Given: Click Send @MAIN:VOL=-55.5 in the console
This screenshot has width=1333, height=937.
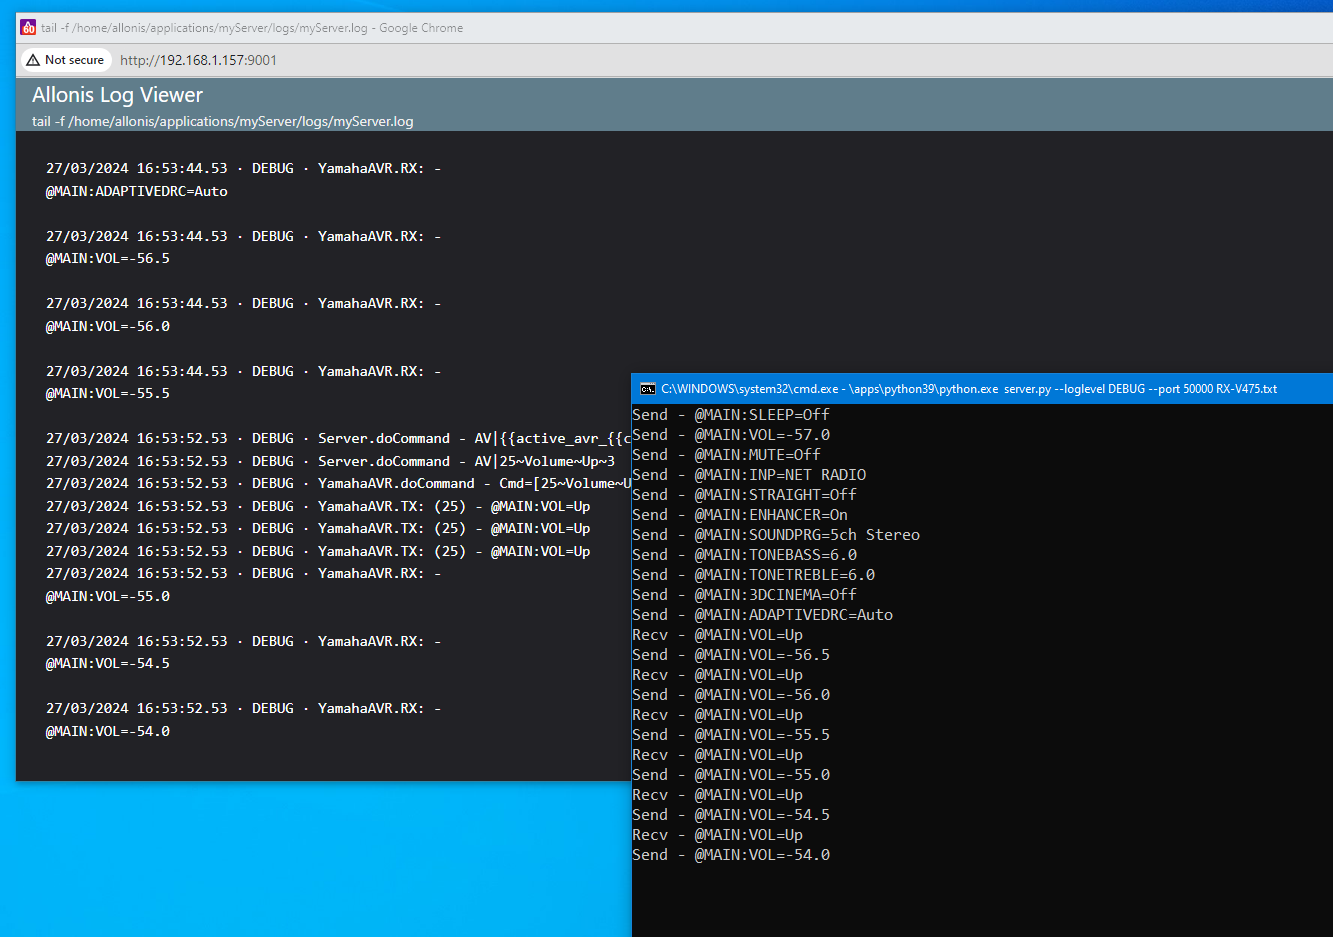Looking at the screenshot, I should pos(731,734).
